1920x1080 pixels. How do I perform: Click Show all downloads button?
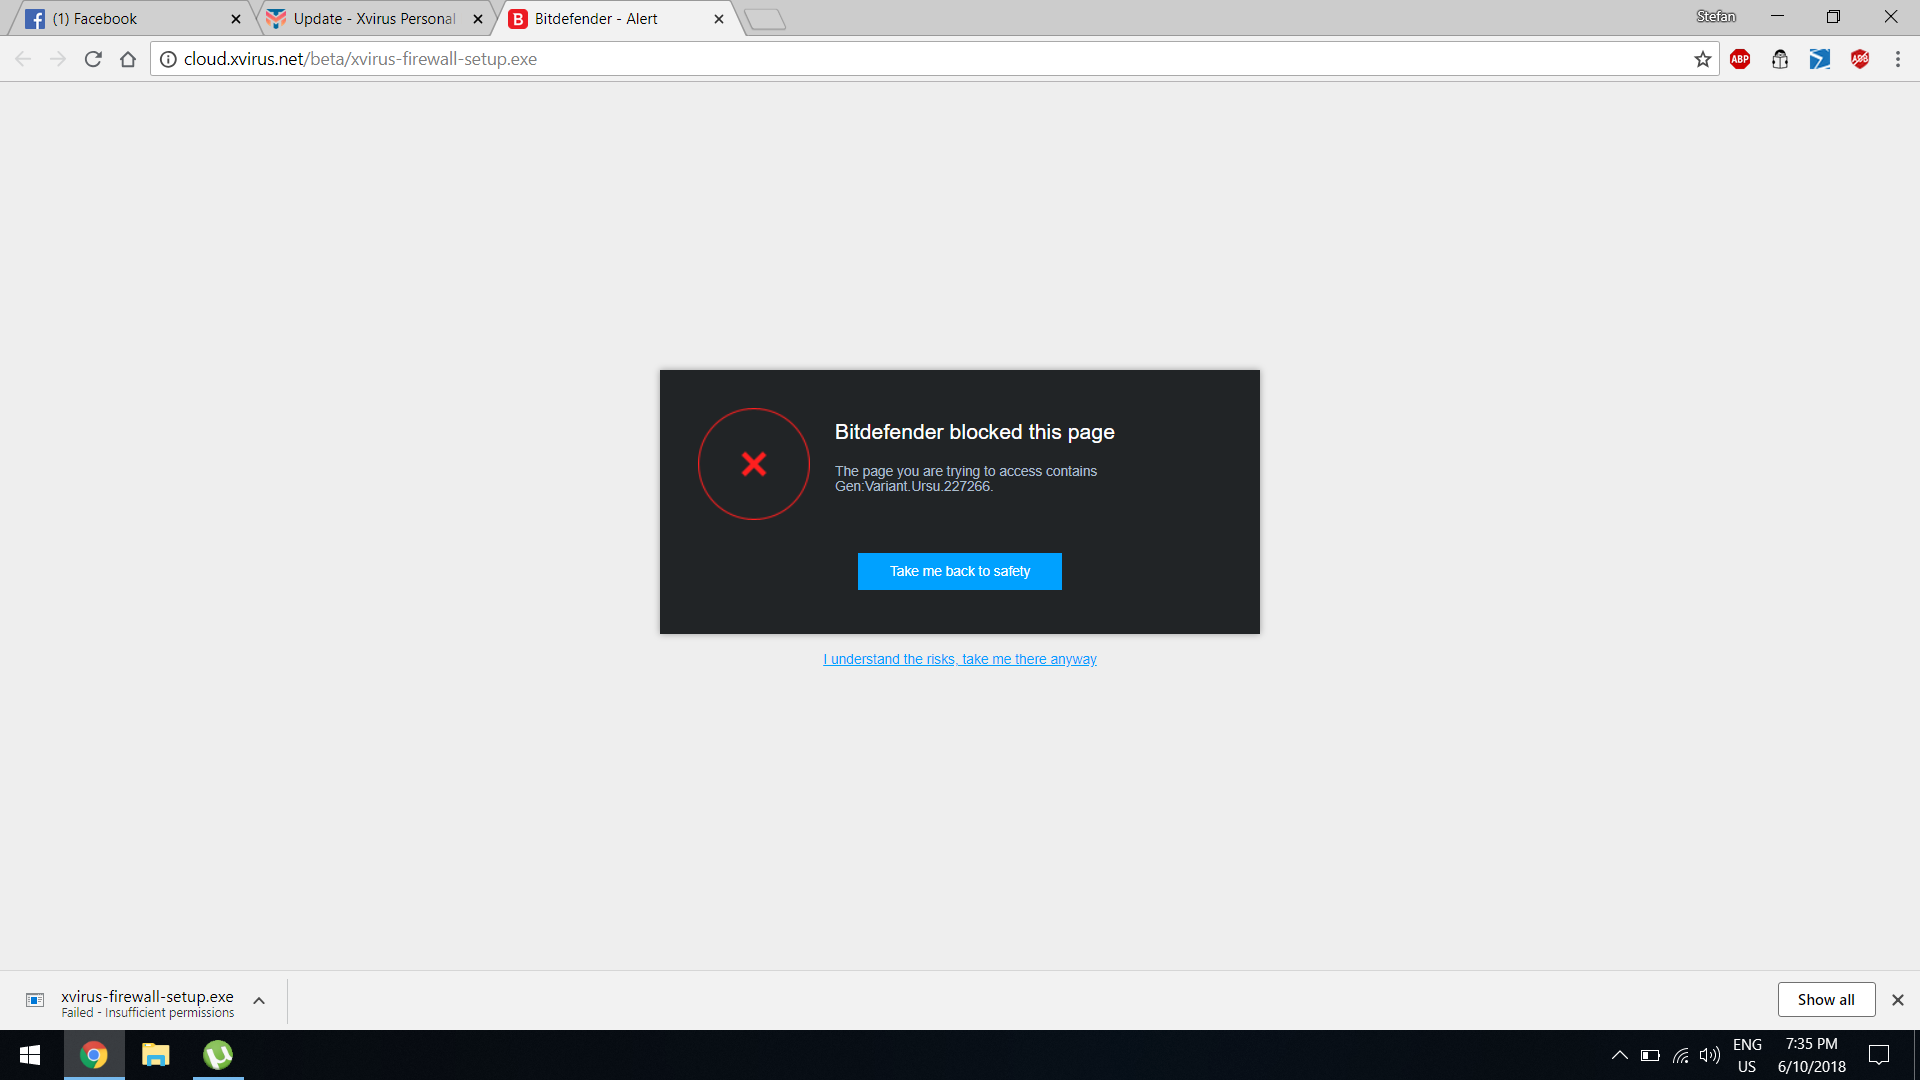tap(1825, 1000)
